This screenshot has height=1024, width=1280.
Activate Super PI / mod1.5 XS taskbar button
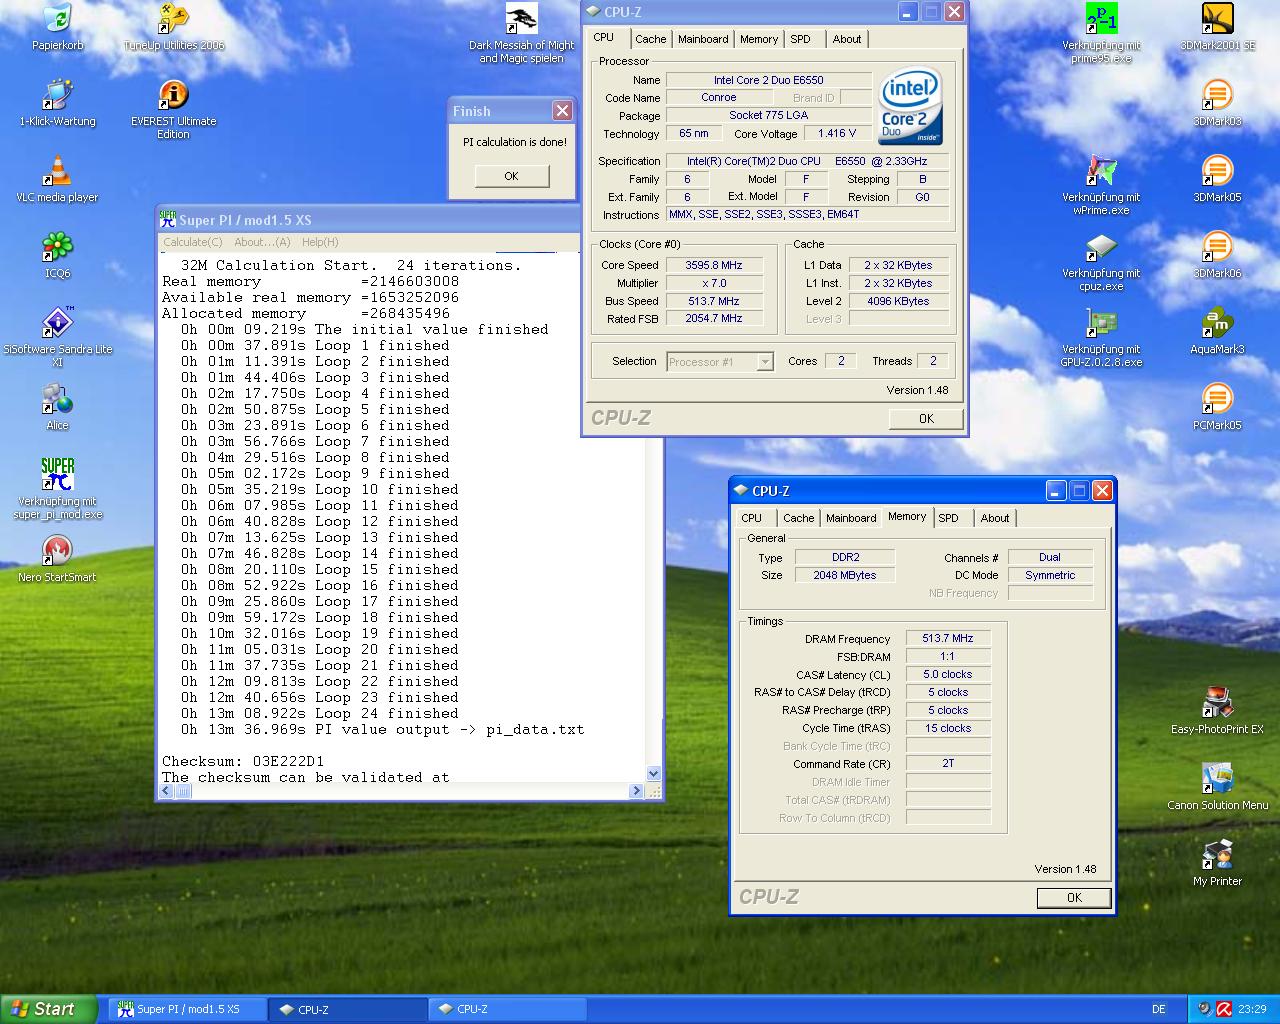coord(187,1010)
